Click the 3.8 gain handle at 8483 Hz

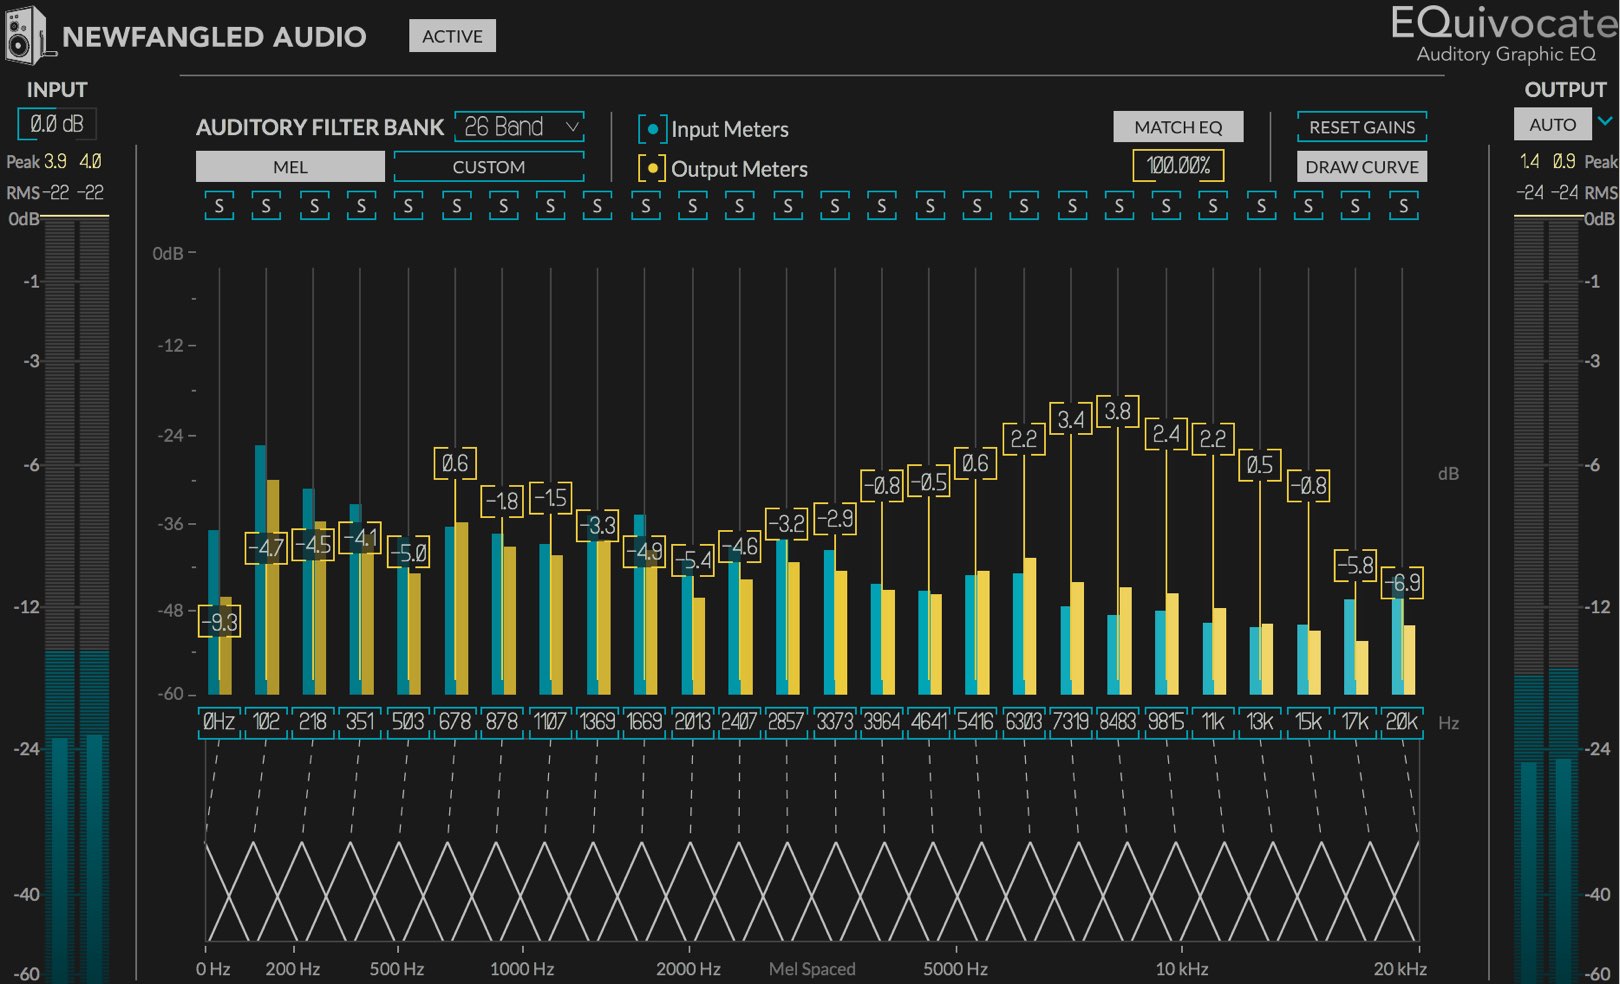[x=1117, y=411]
